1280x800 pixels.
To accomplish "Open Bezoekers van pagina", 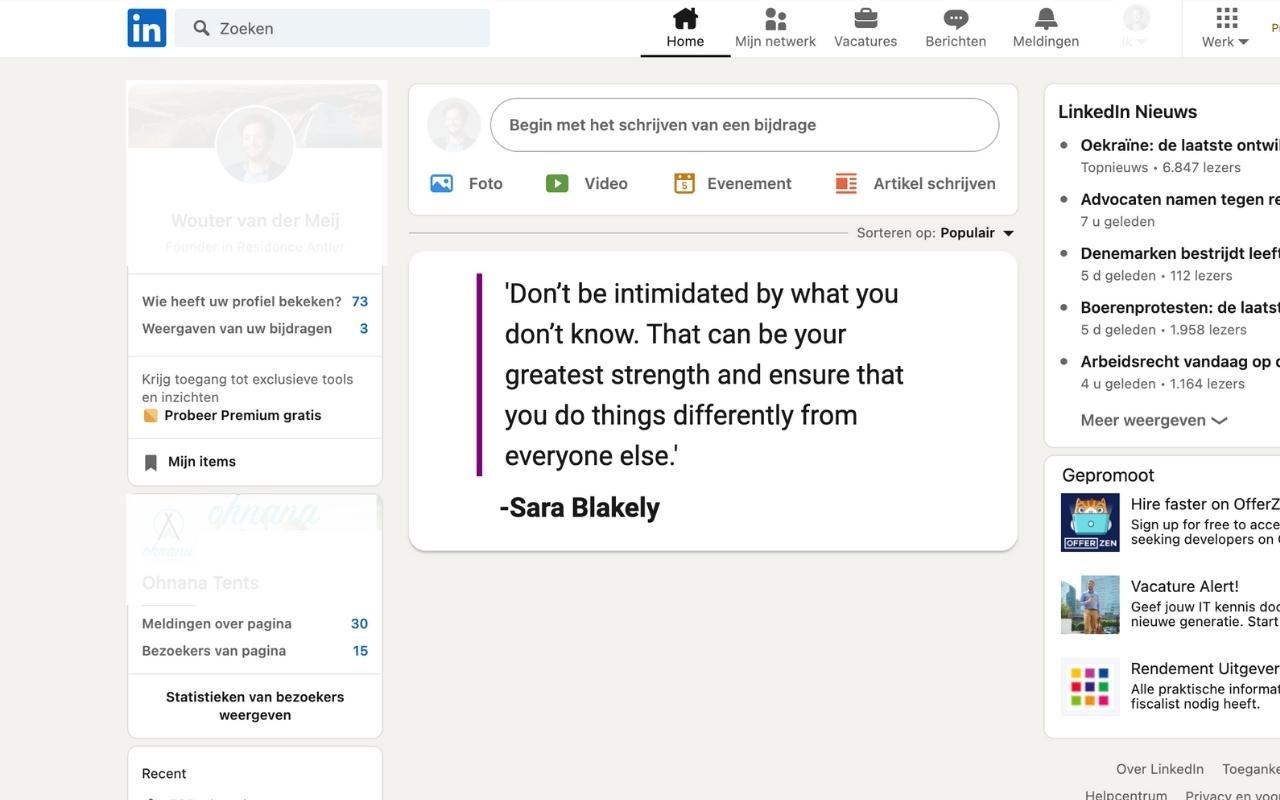I will pyautogui.click(x=255, y=650).
